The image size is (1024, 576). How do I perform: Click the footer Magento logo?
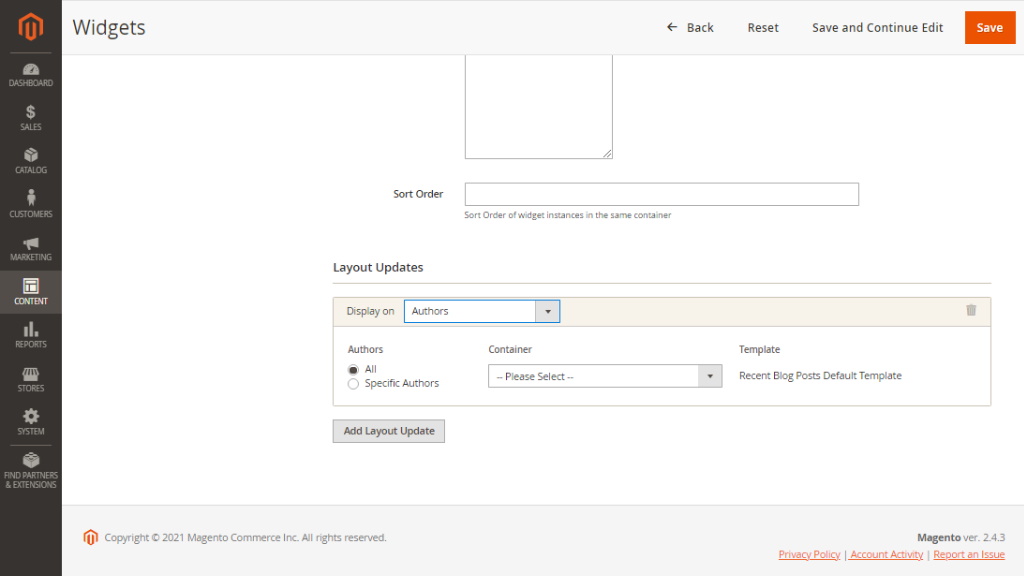tap(90, 537)
